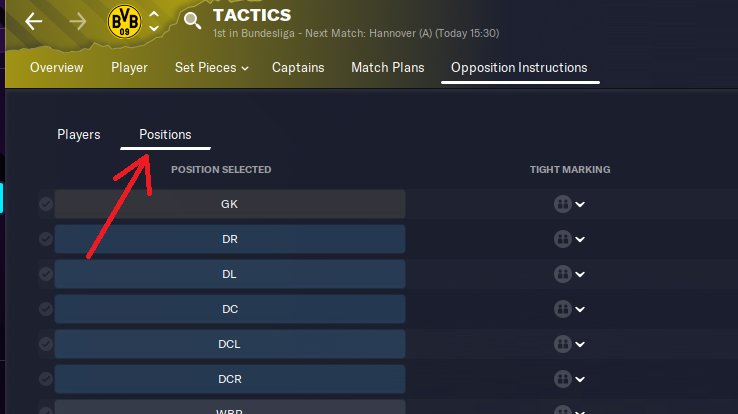Image resolution: width=738 pixels, height=414 pixels.
Task: Open the Captains tab
Action: click(299, 68)
